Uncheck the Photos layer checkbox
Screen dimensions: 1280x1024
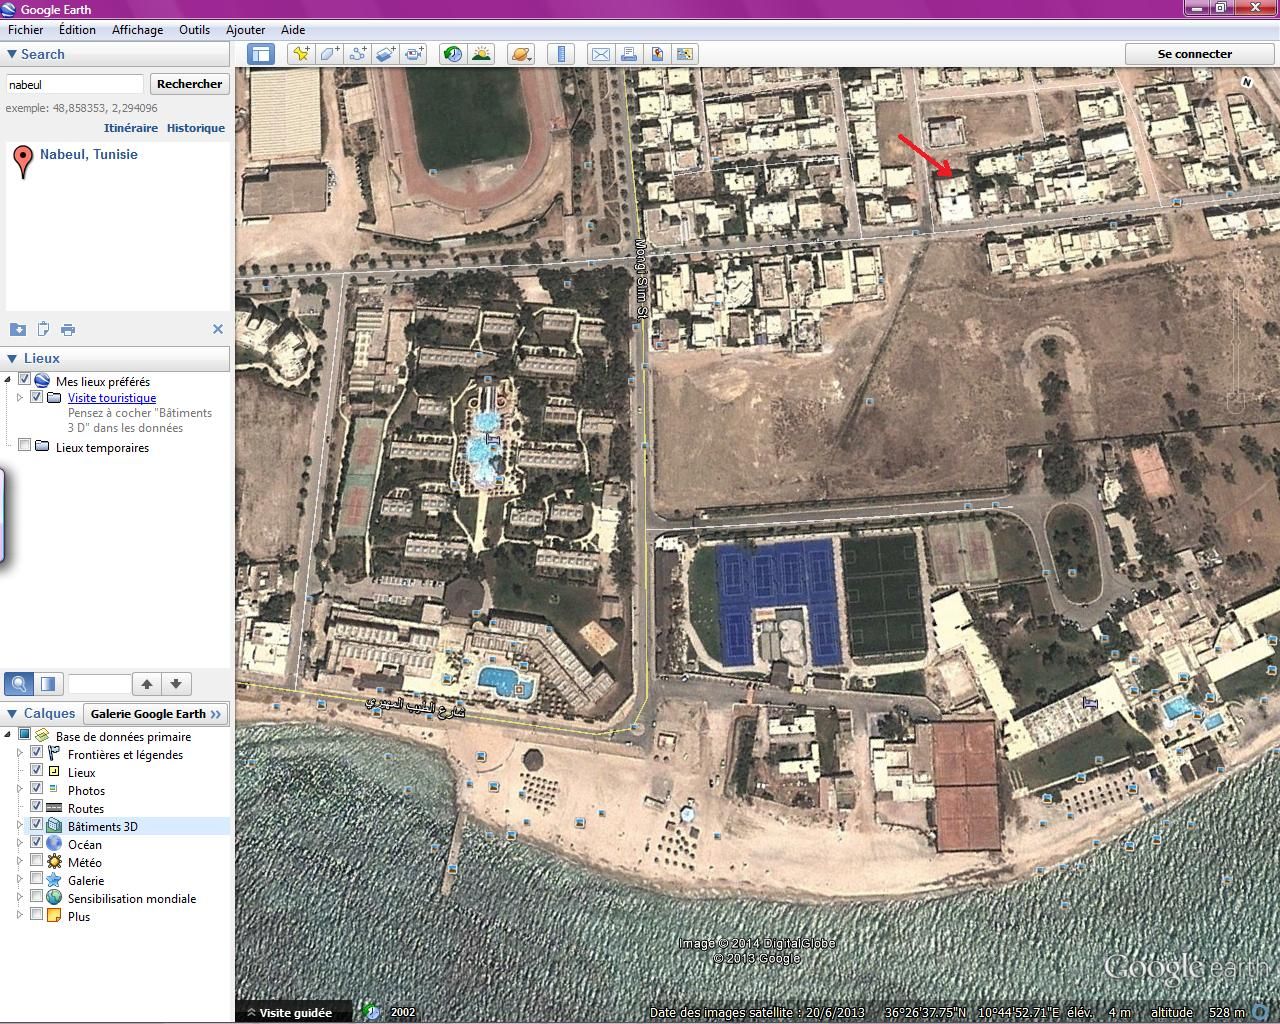[x=37, y=789]
